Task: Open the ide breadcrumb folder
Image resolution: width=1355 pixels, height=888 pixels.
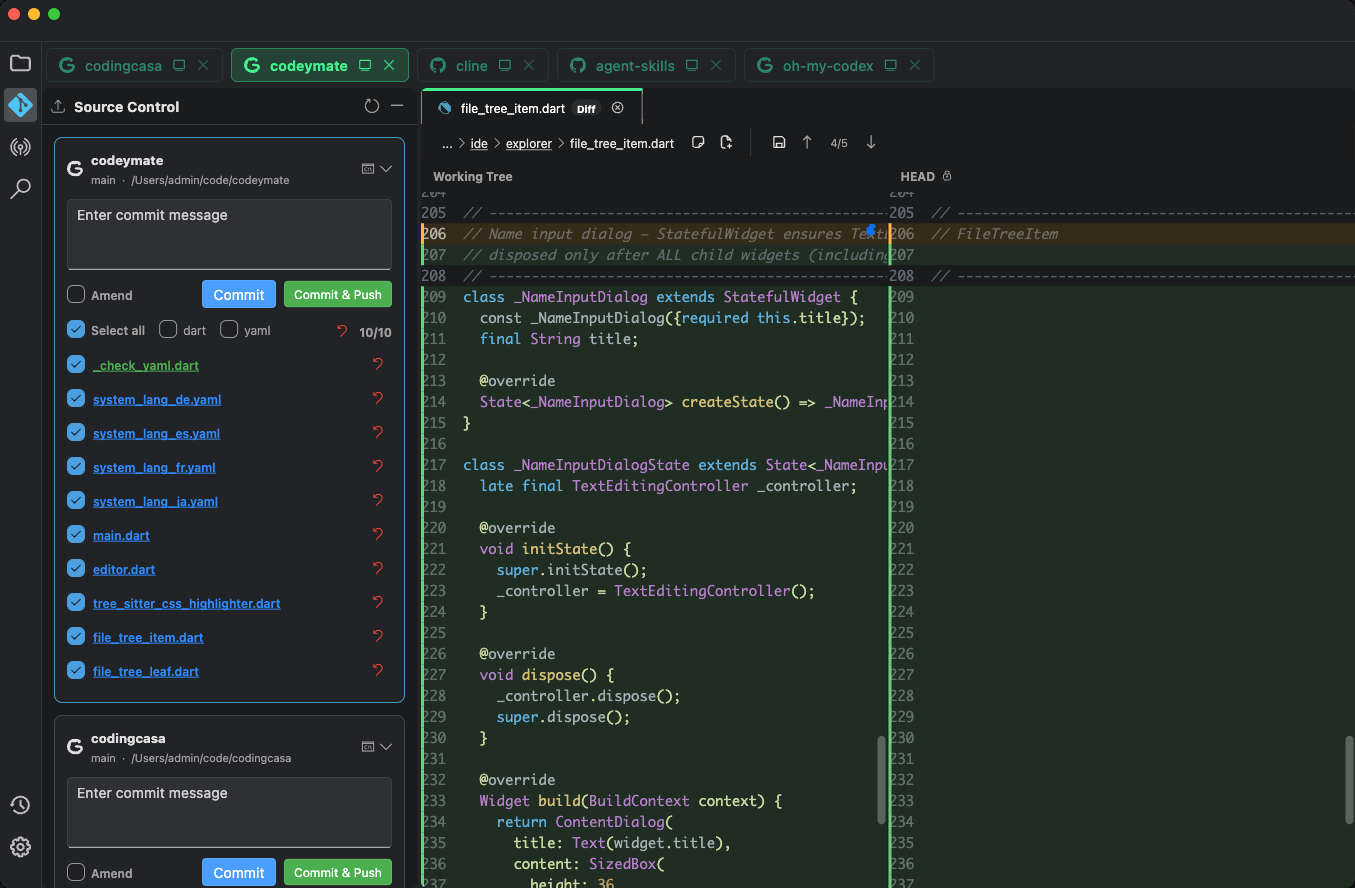Action: [479, 144]
